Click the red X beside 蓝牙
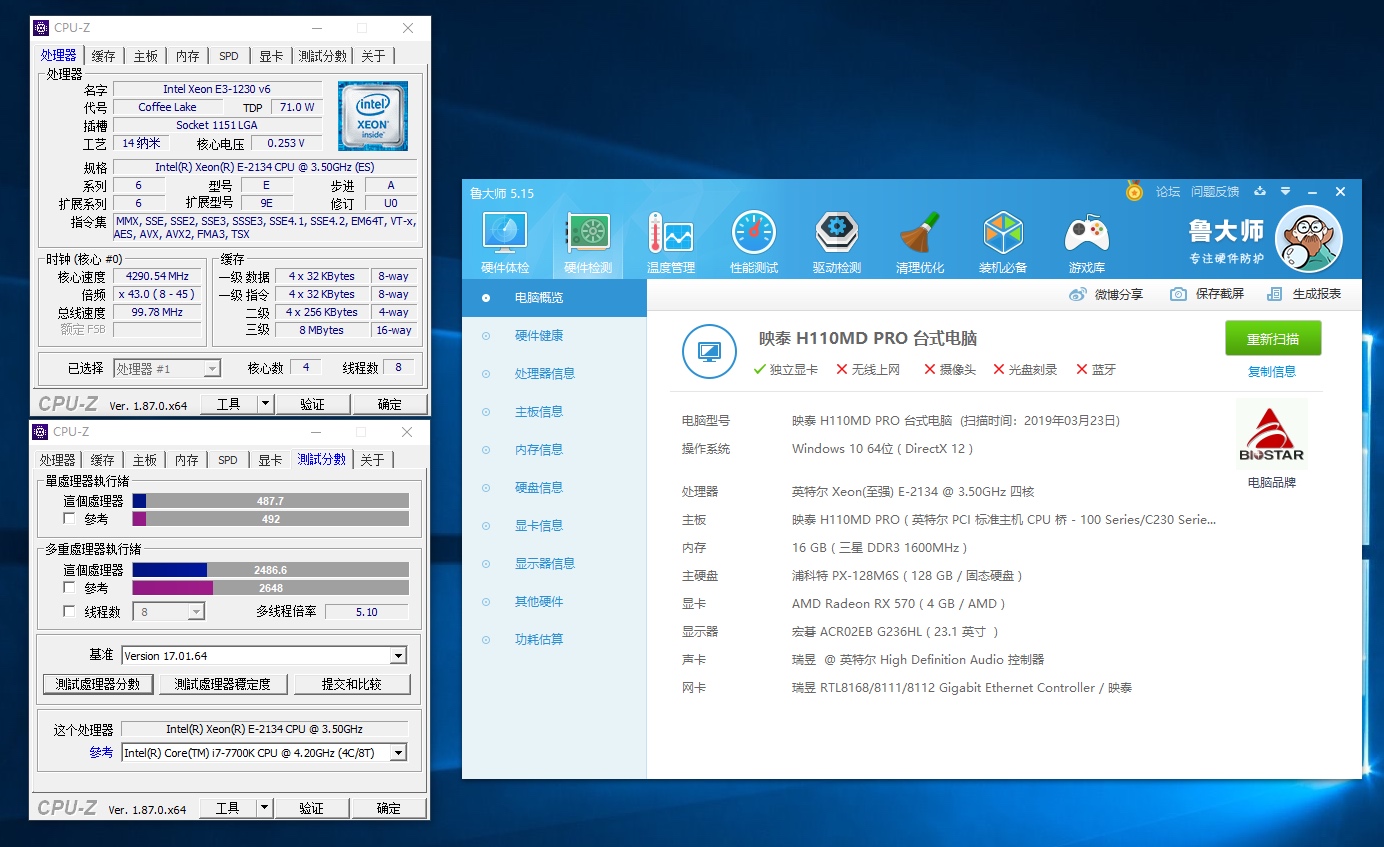This screenshot has width=1384, height=847. pos(1082,370)
